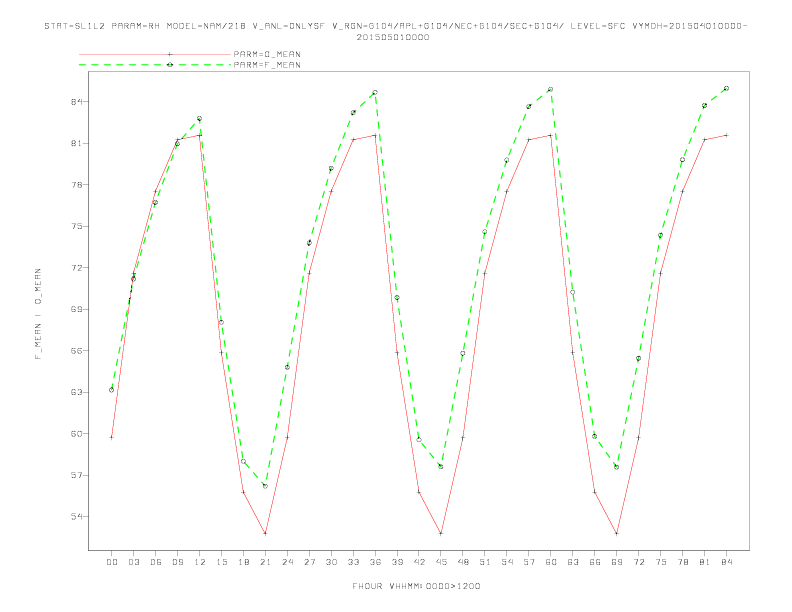Click the x-axis hour label 54

pyautogui.click(x=507, y=562)
